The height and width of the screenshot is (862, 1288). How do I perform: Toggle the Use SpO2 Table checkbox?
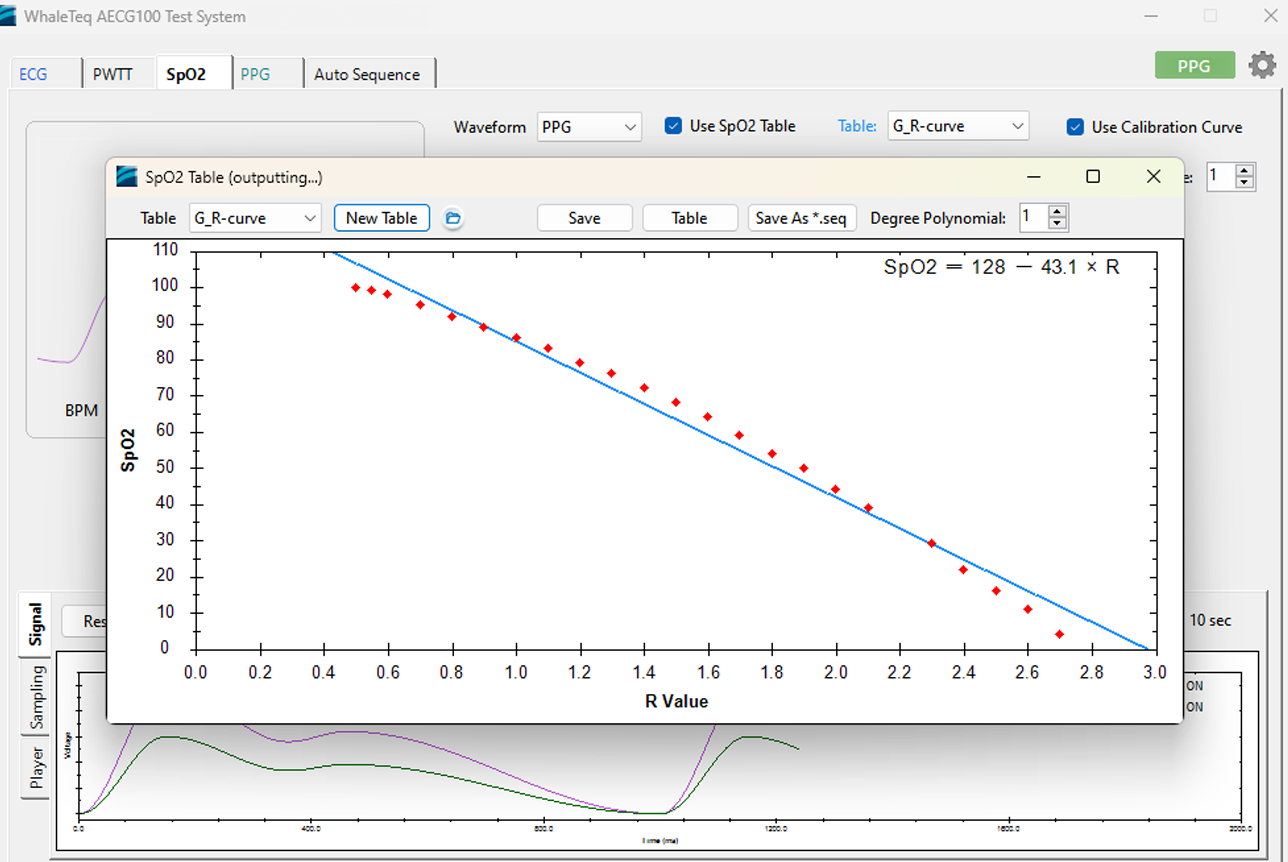[673, 126]
